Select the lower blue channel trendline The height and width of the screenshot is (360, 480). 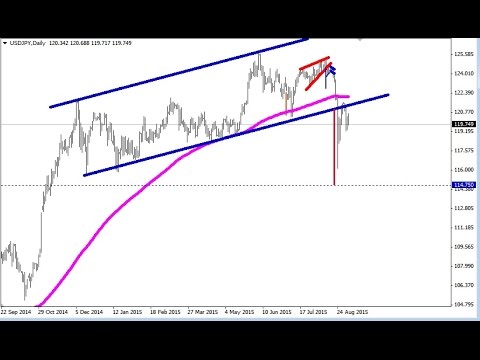[236, 135]
